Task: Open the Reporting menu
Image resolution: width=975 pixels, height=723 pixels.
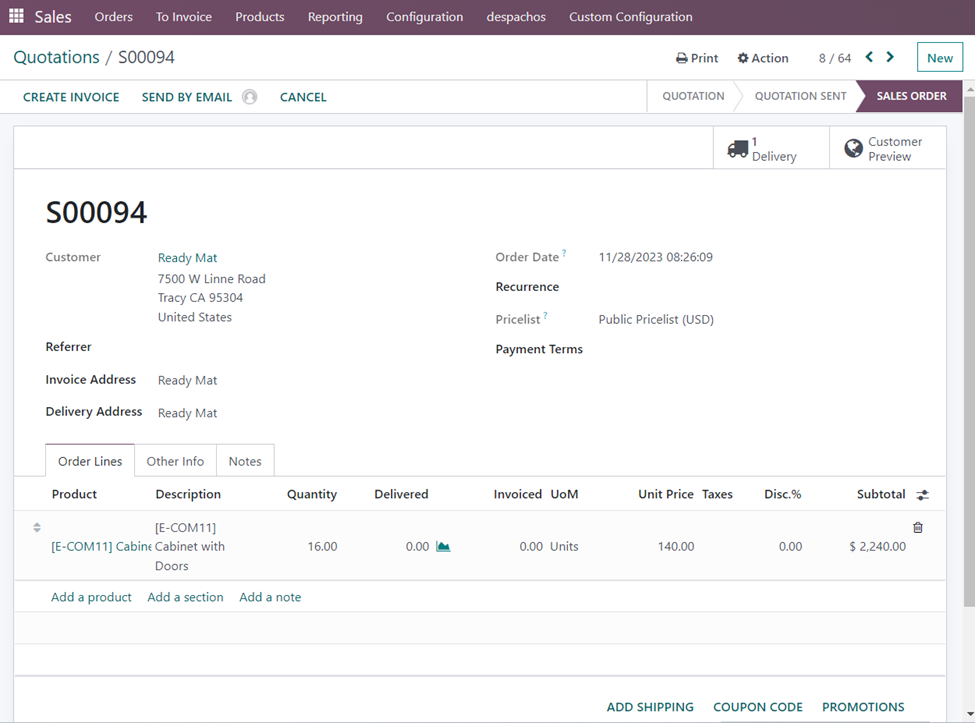Action: click(335, 17)
